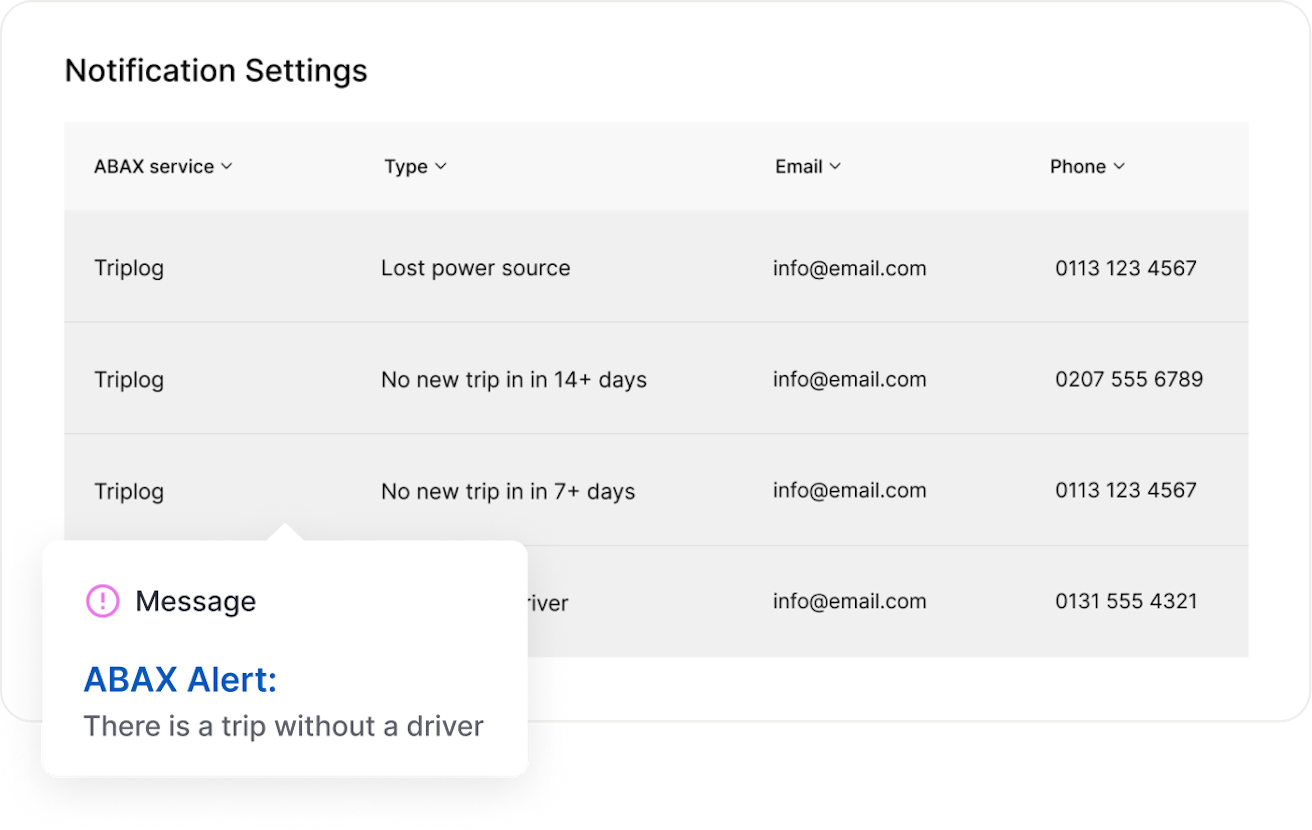Click No new trip in in 7+ days
1312x830 pixels.
tap(508, 492)
